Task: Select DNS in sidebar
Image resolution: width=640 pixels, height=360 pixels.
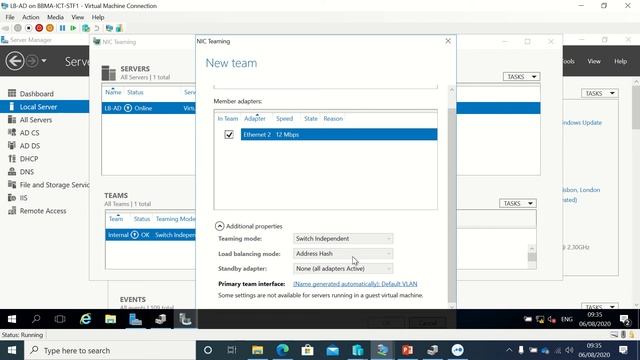Action: tap(27, 172)
